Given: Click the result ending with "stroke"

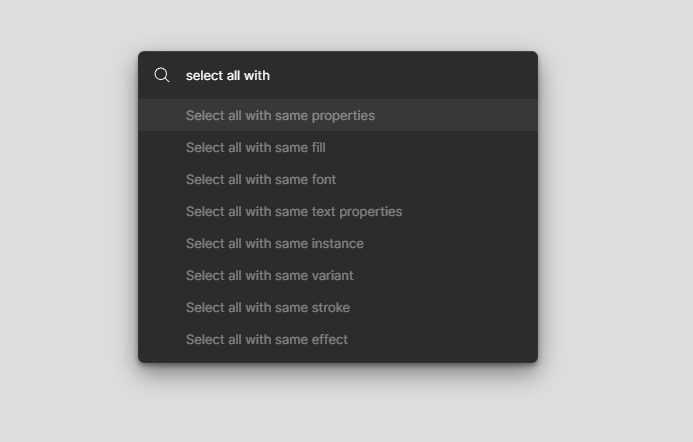Looking at the screenshot, I should coord(338,307).
